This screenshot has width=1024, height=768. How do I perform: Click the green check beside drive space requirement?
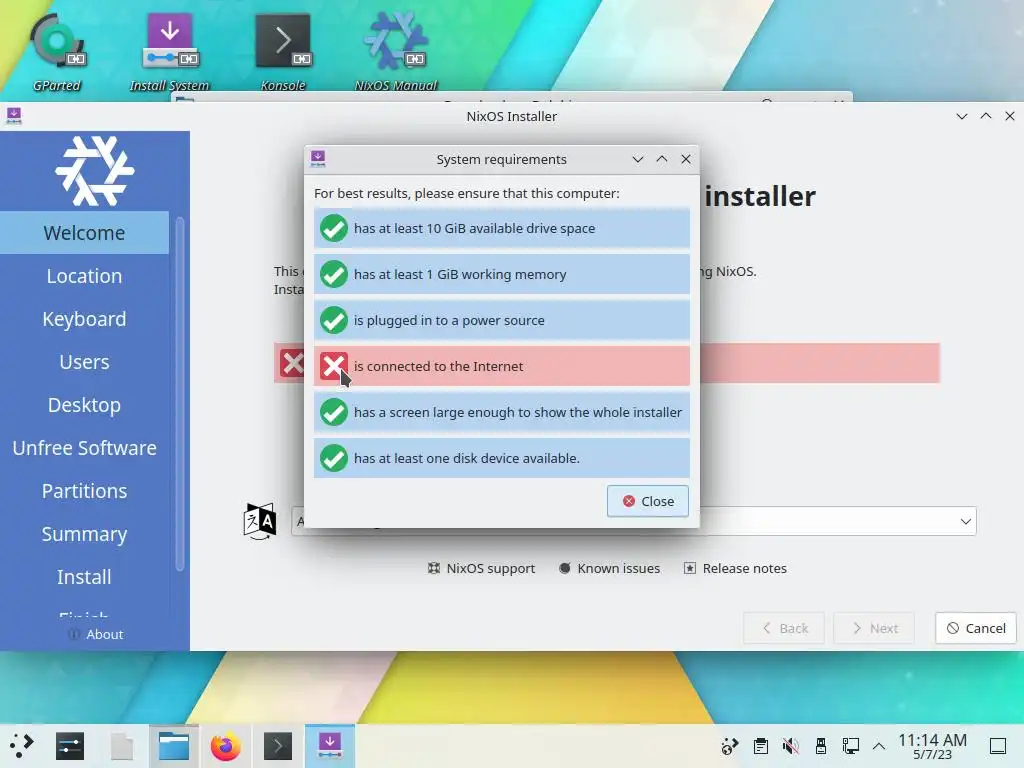point(334,229)
